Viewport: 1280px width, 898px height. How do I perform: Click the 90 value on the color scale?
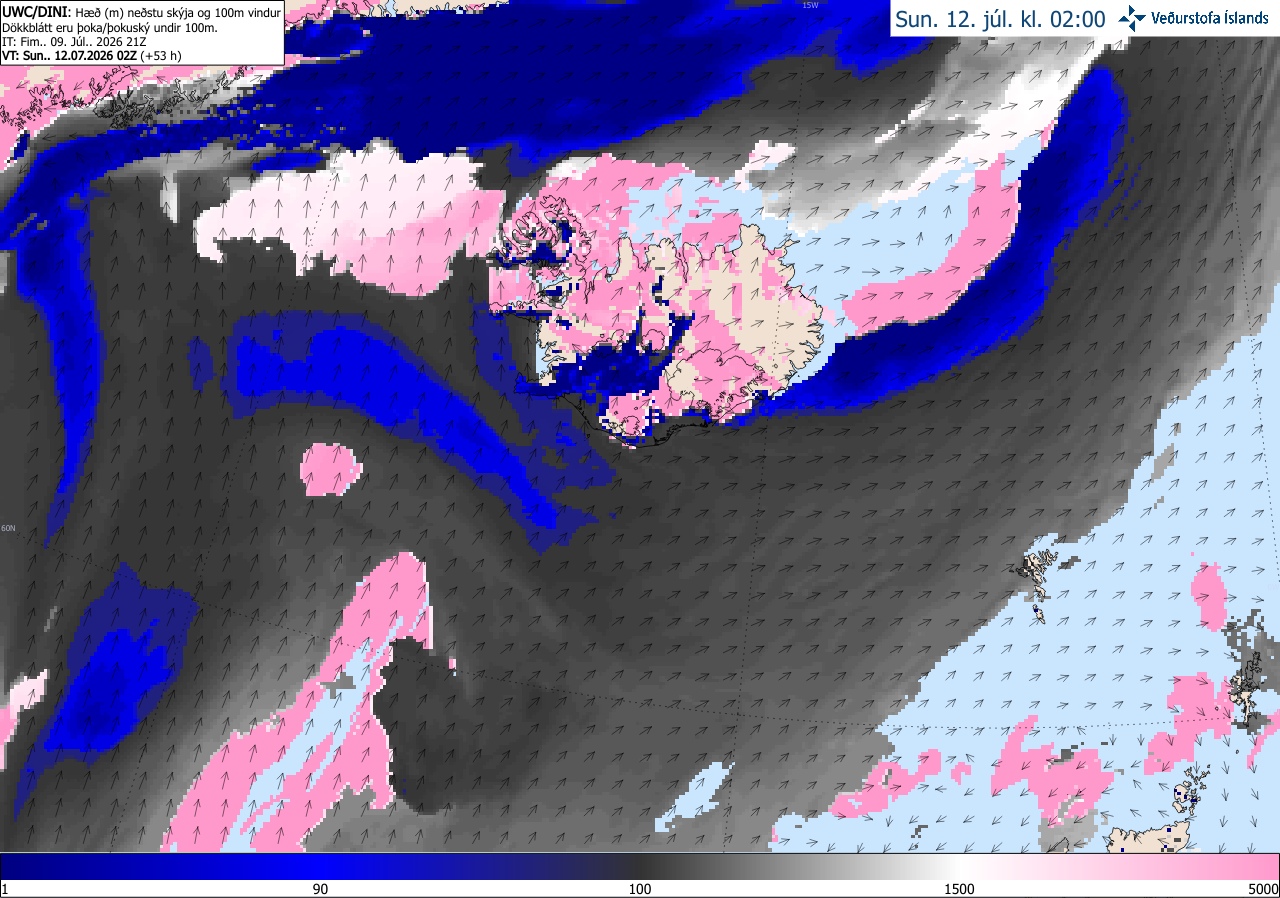(x=320, y=889)
